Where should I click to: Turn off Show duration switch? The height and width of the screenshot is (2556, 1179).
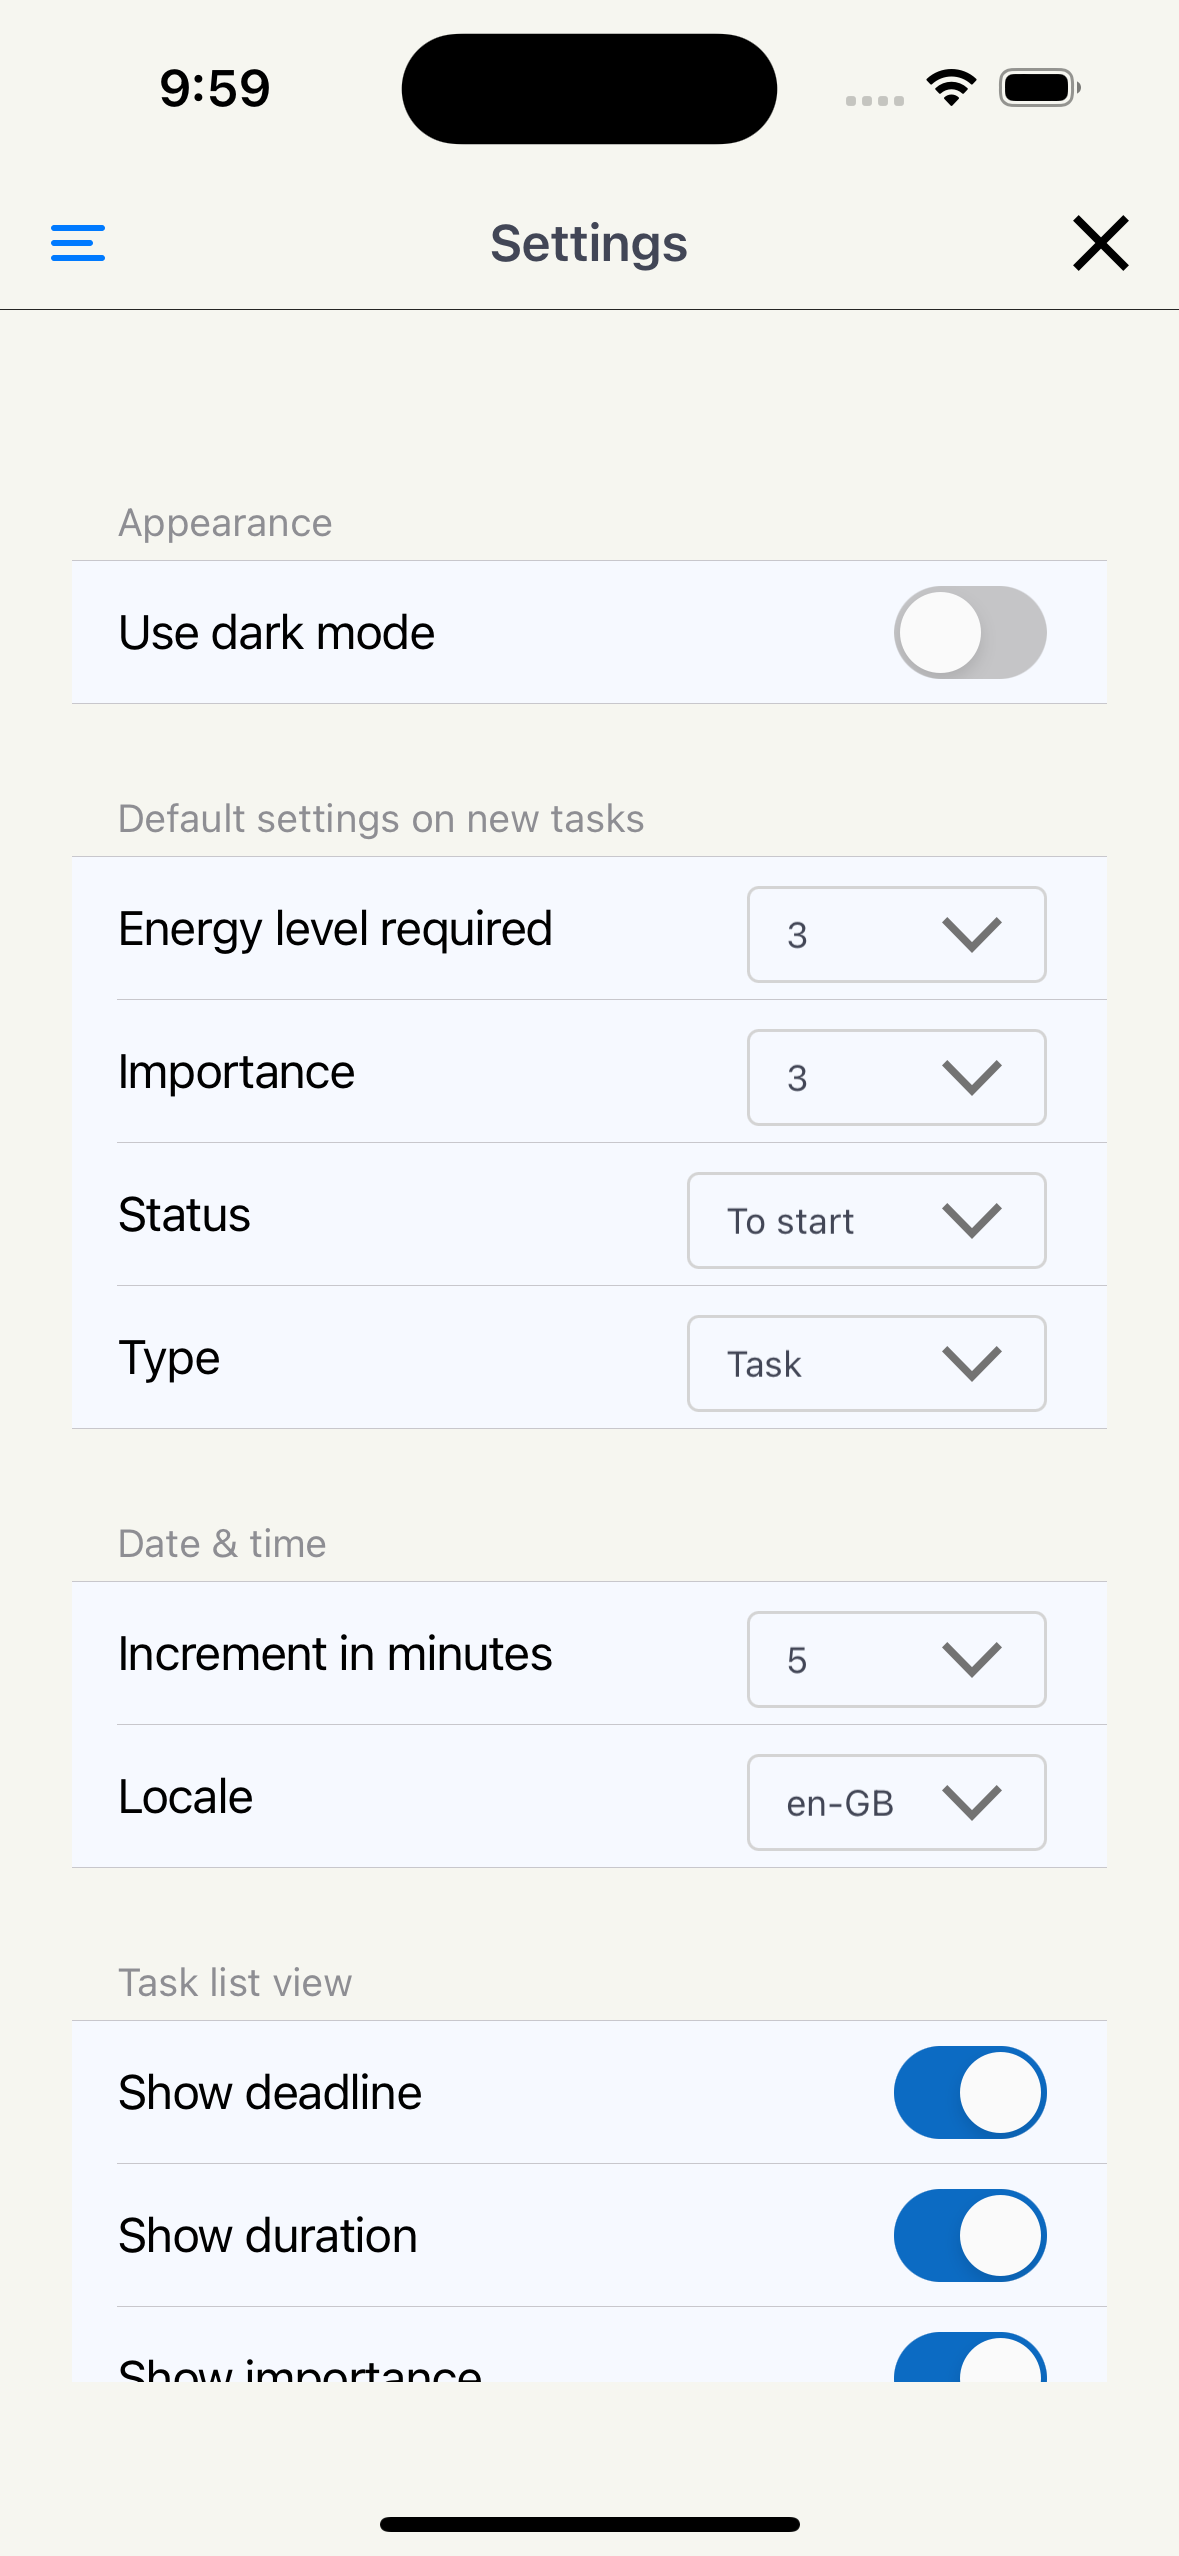(969, 2235)
